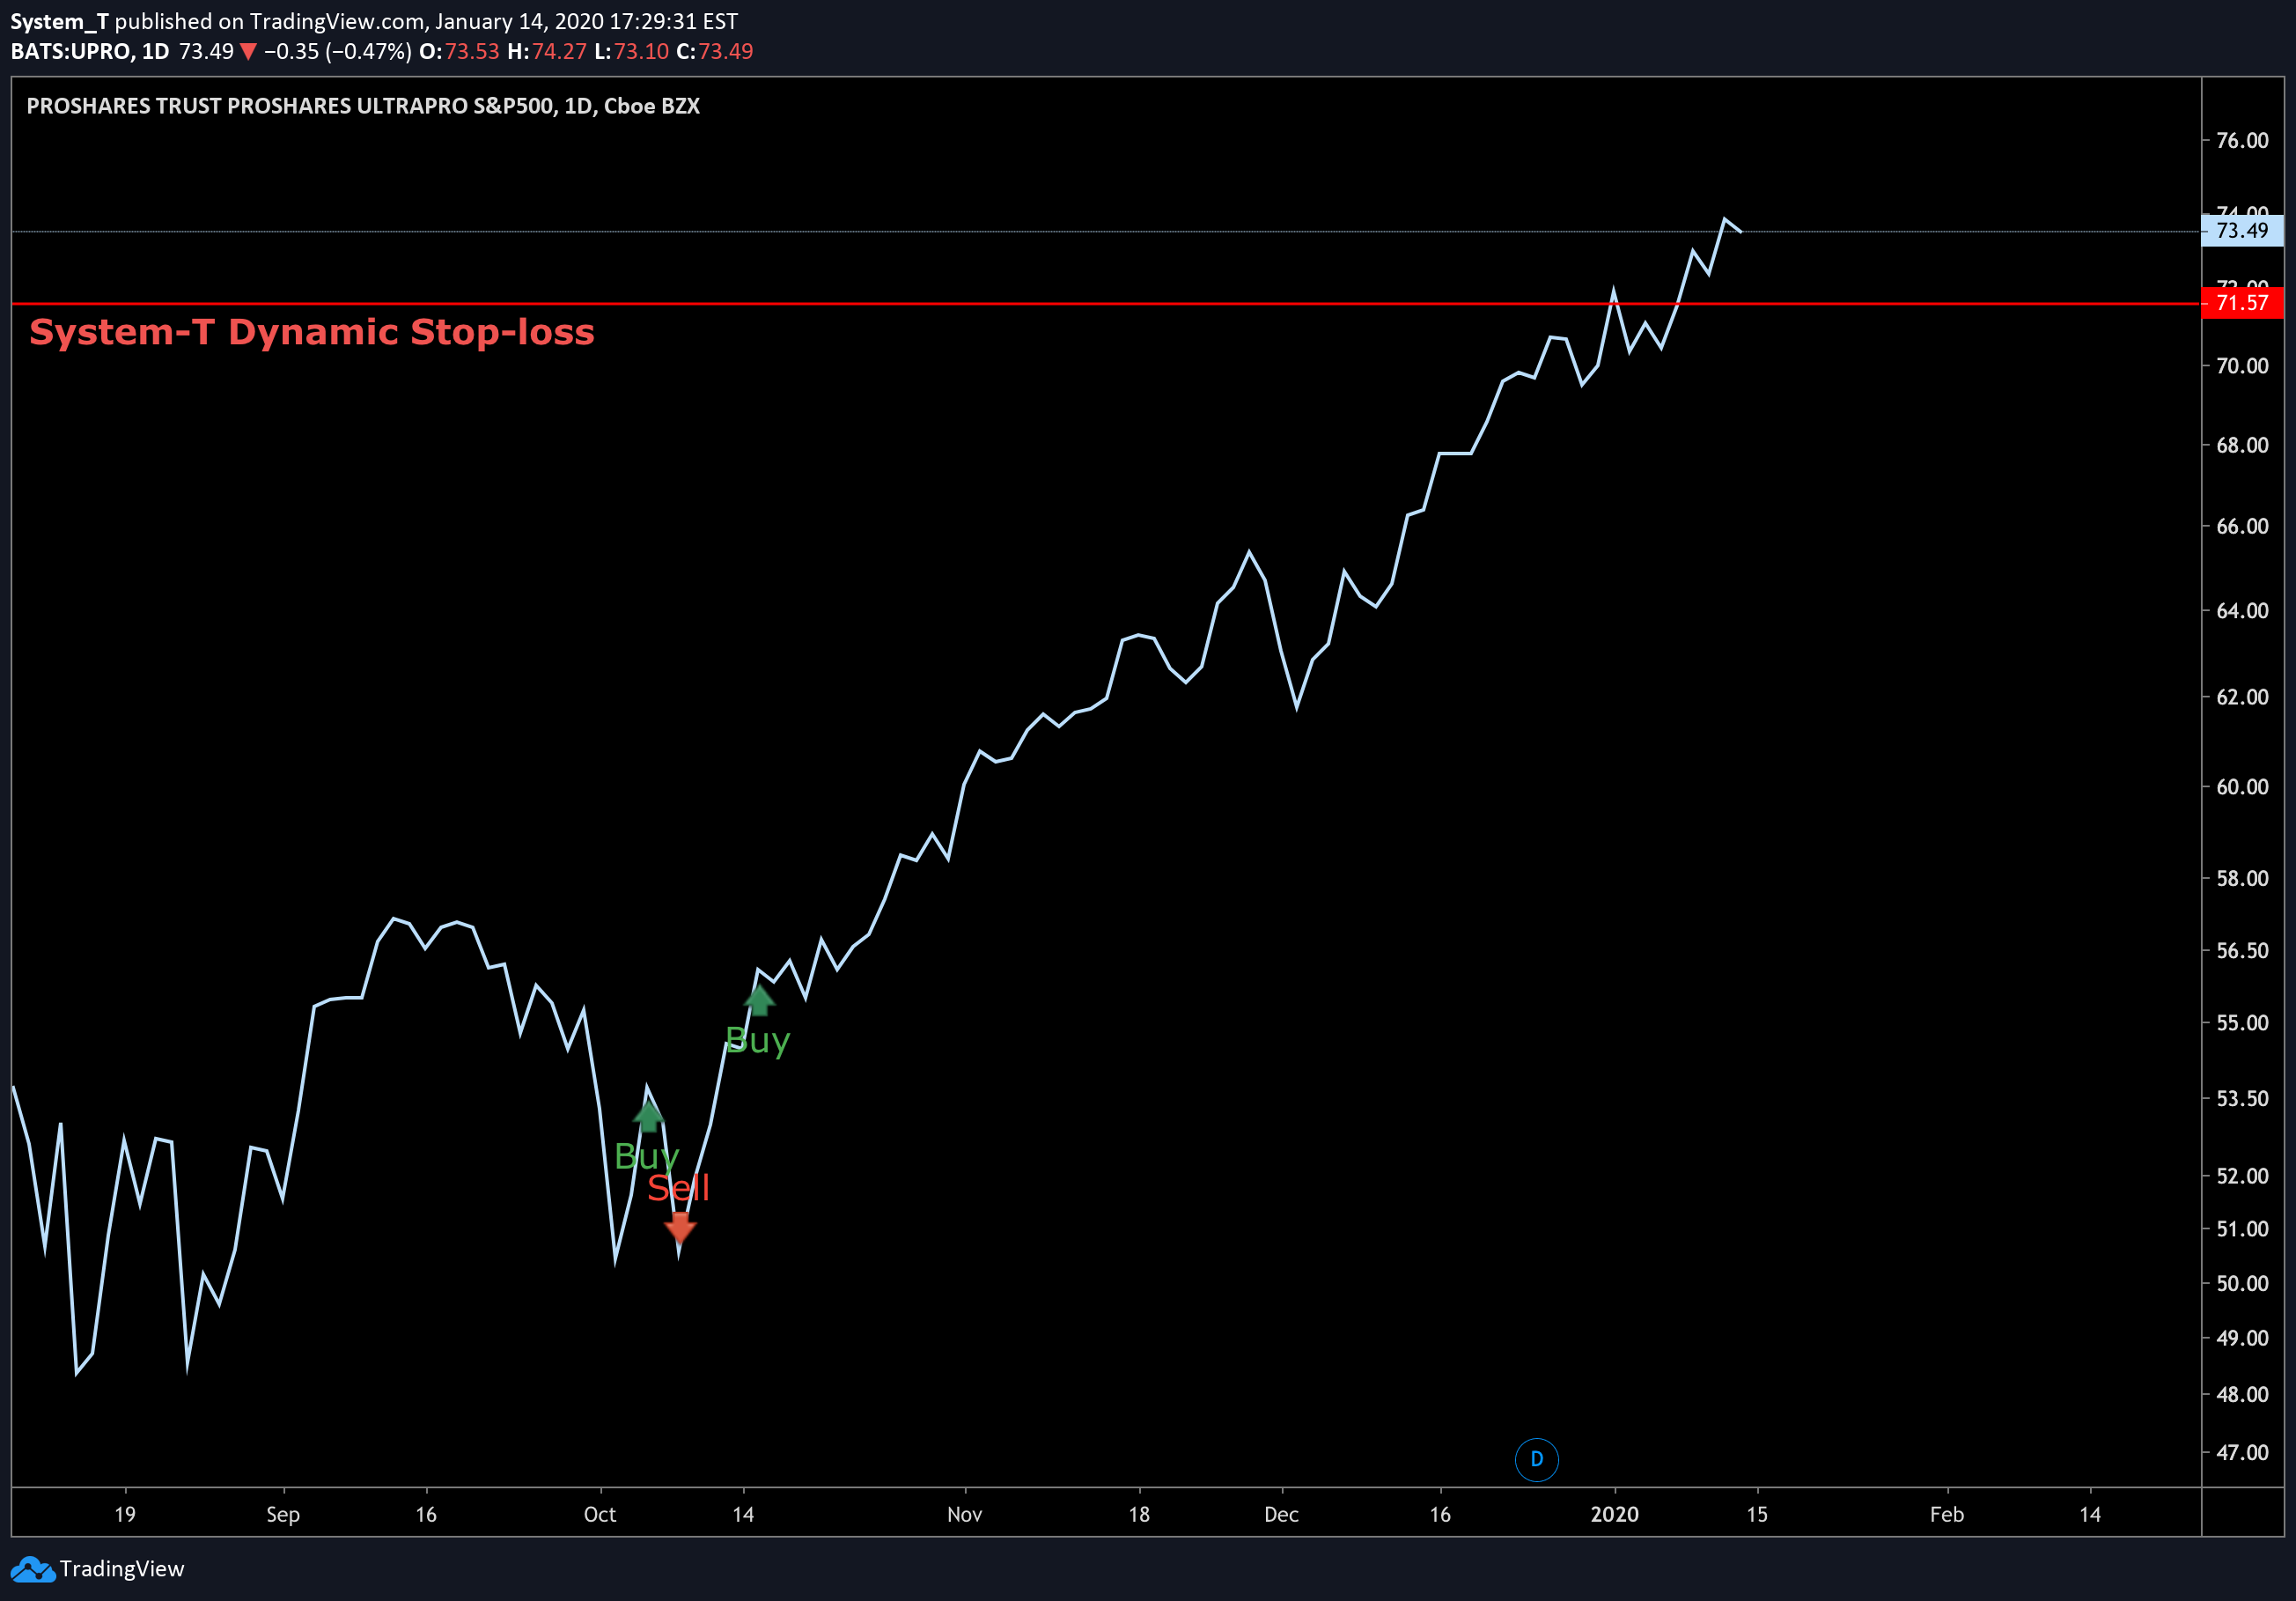This screenshot has height=1601, width=2296.
Task: Click the 60.00 price axis label
Action: [x=2242, y=787]
